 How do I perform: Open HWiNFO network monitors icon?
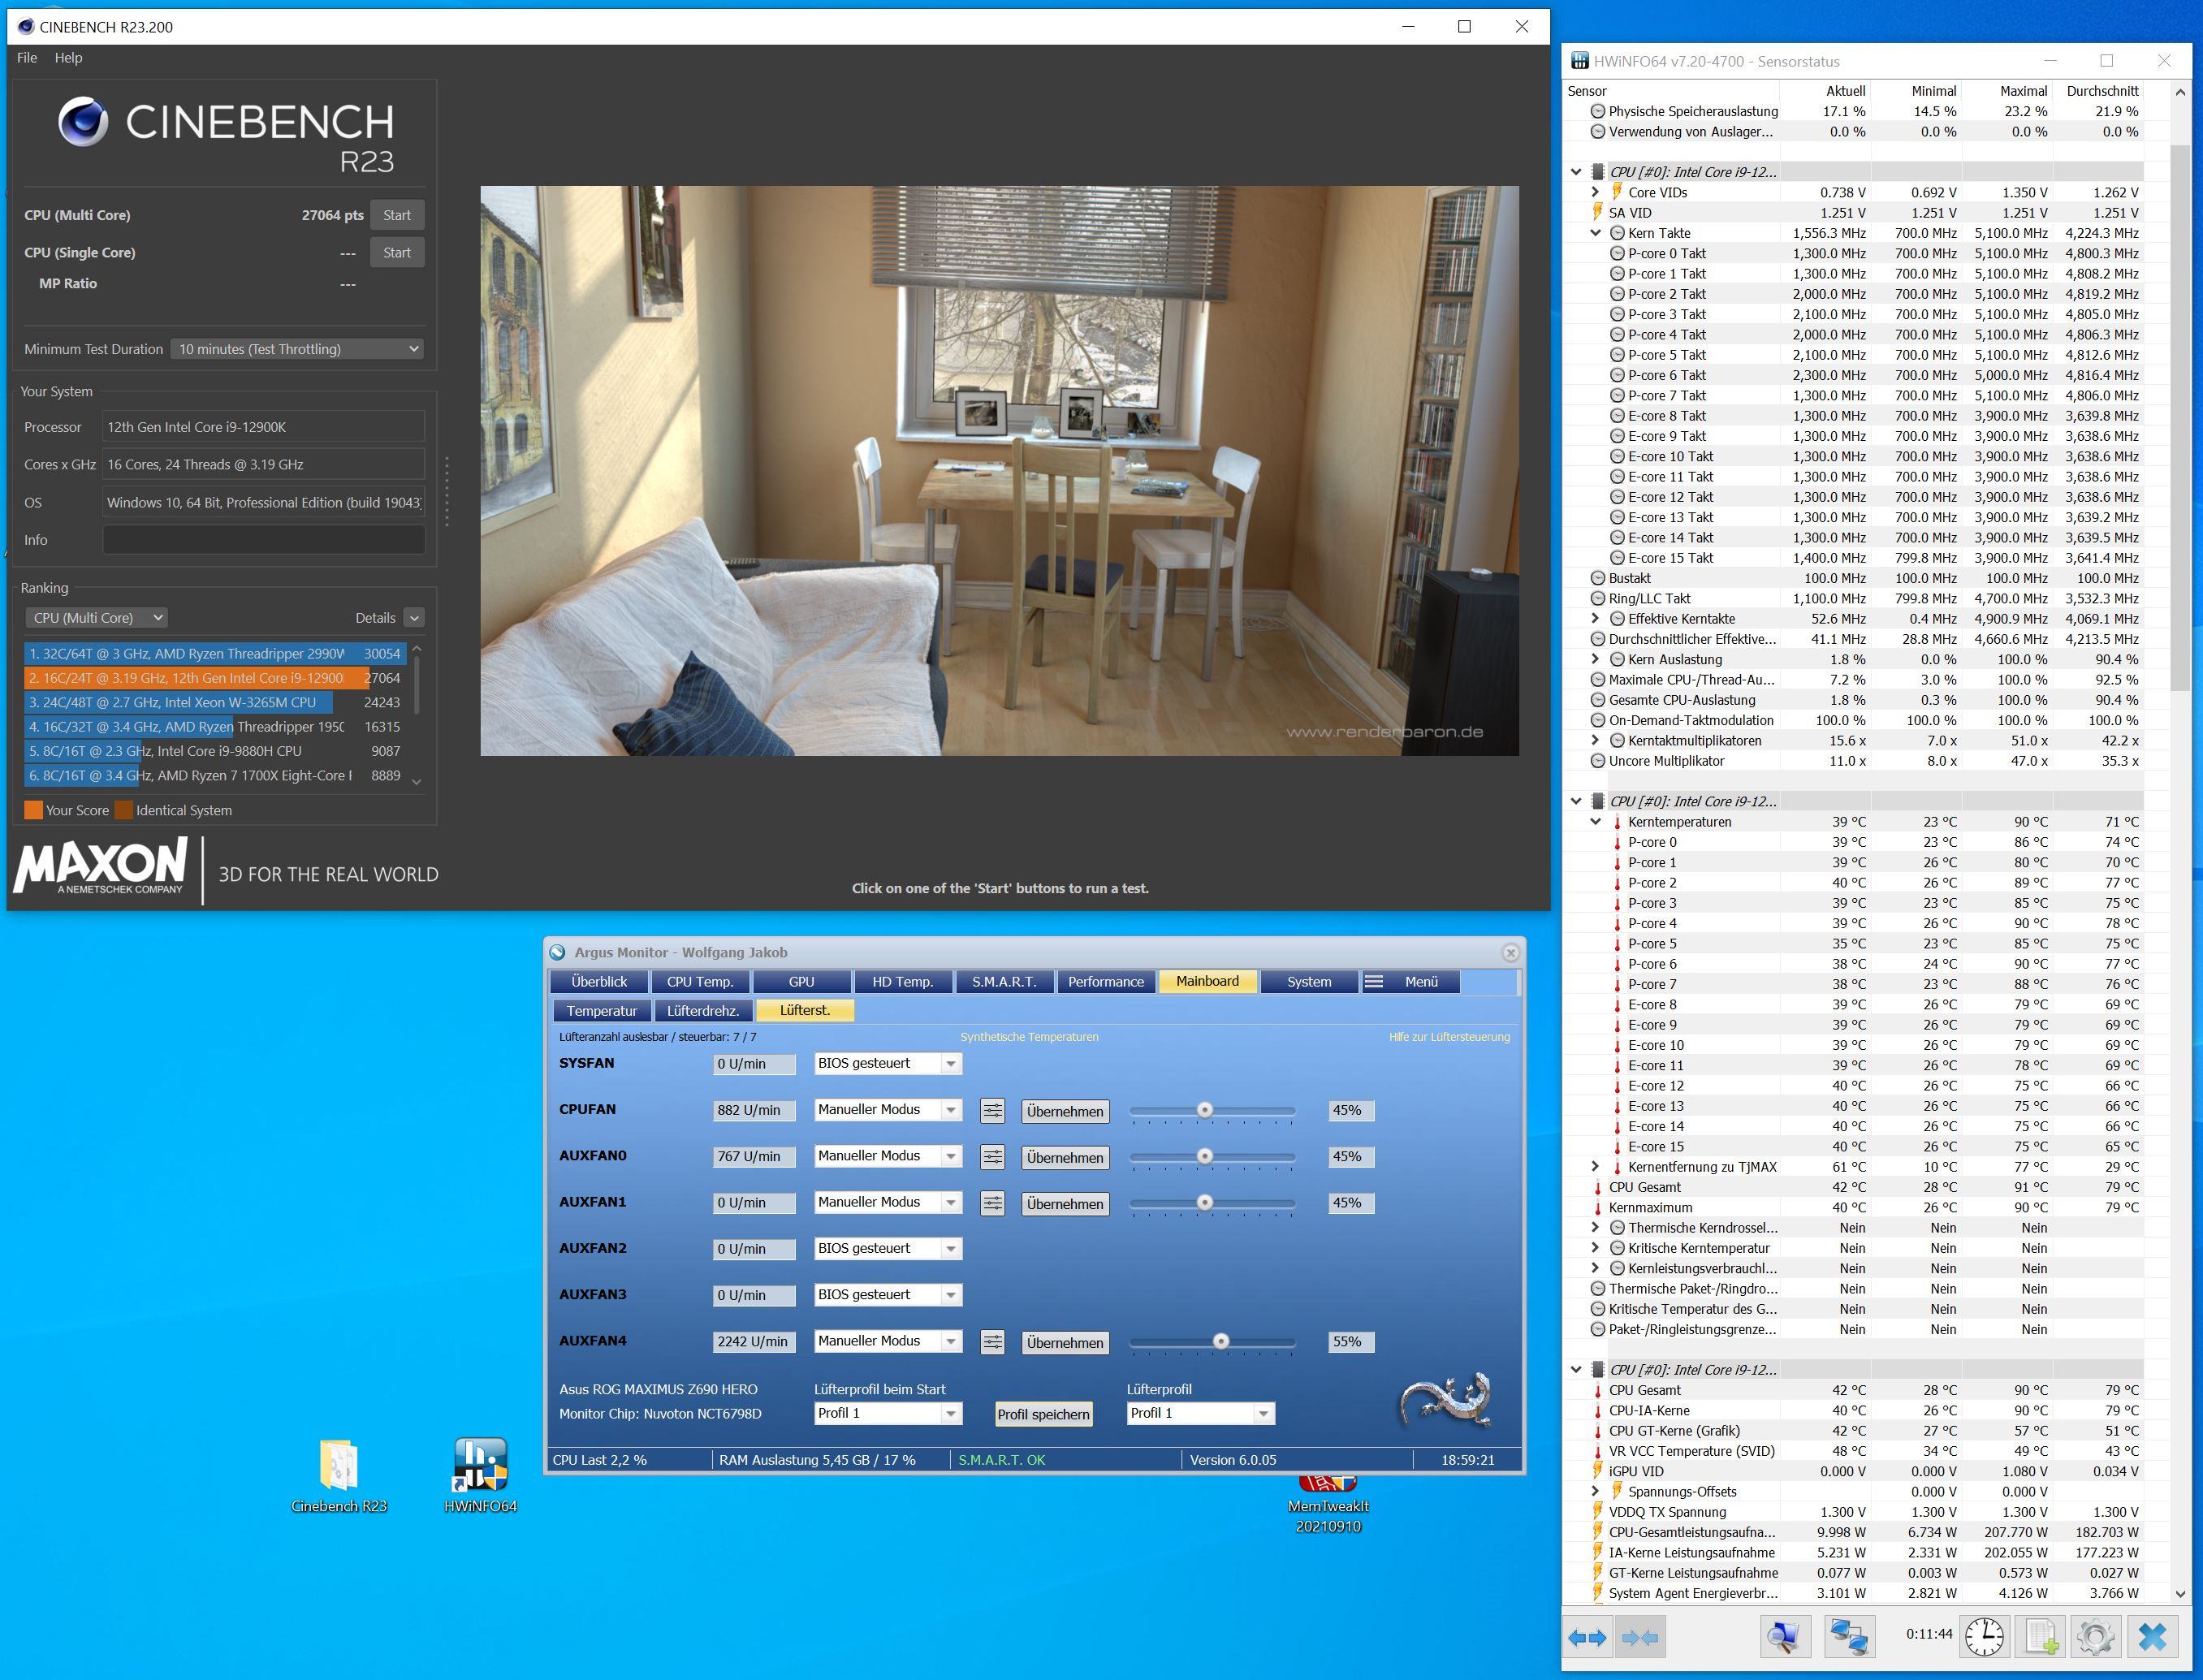tap(1849, 1638)
